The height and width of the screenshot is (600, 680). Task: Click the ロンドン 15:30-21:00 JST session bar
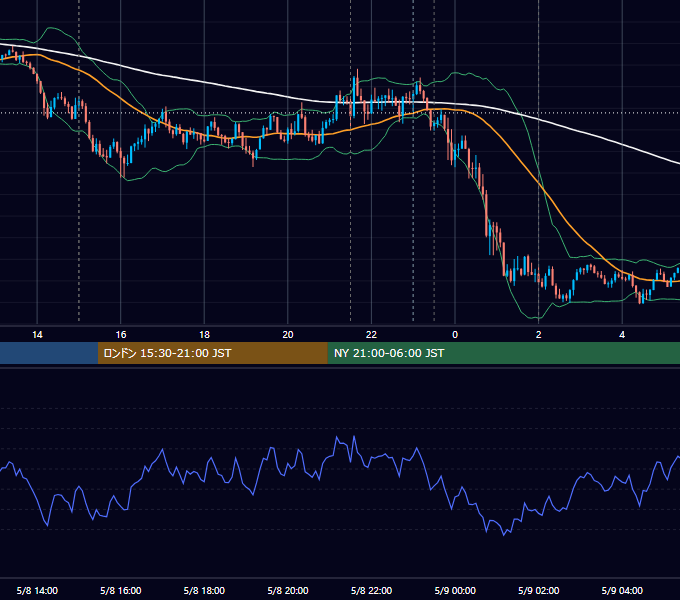click(x=212, y=353)
